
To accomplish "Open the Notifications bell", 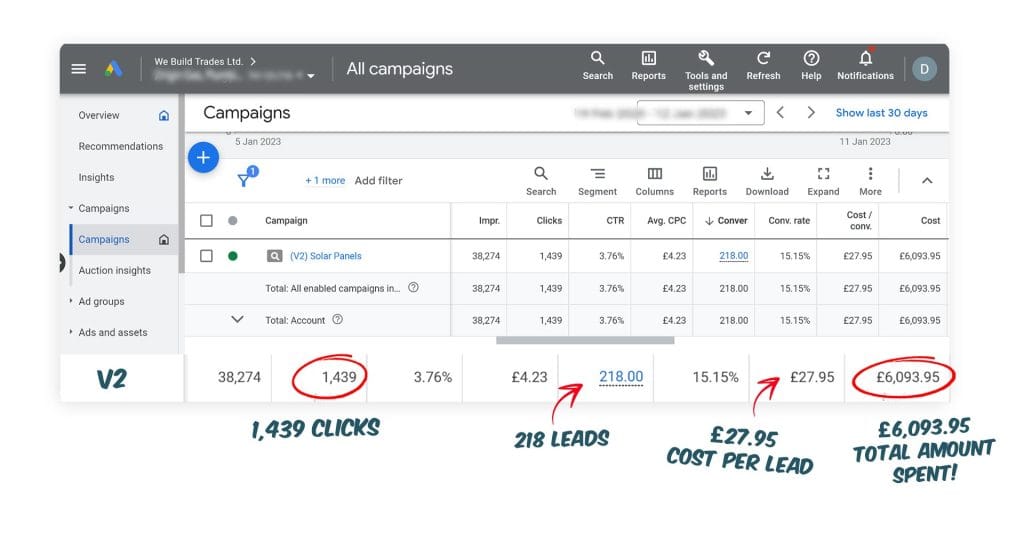I will point(865,58).
